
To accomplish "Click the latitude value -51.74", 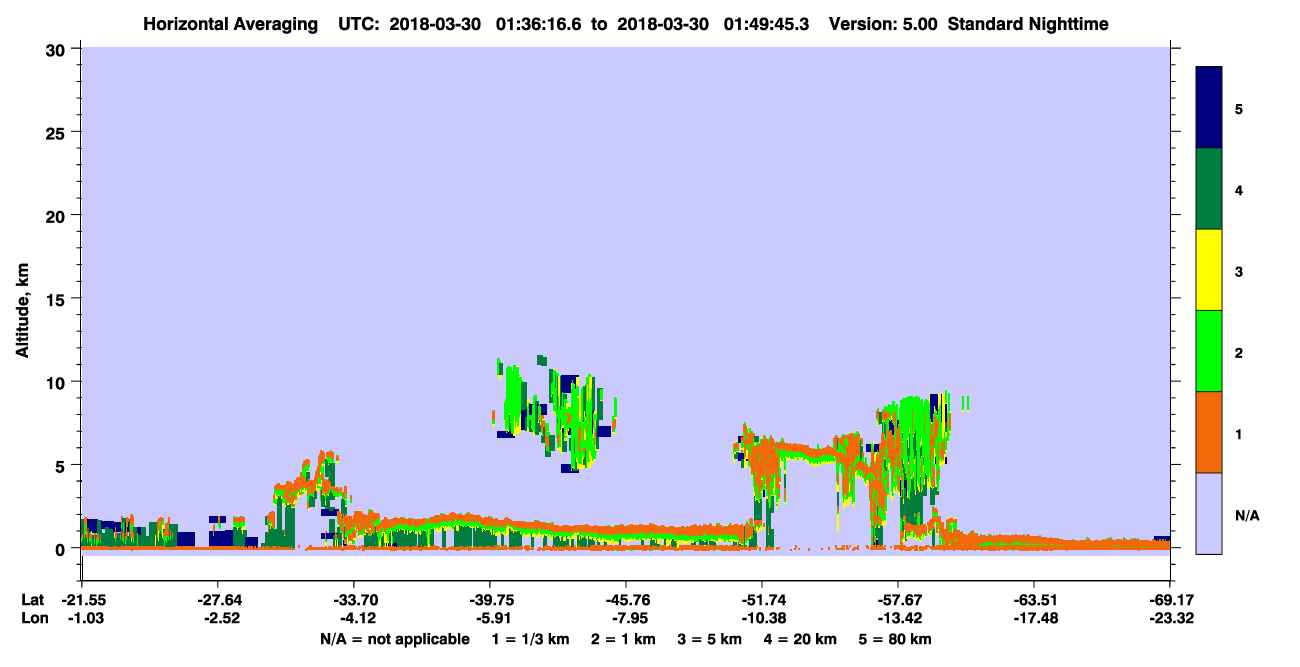I will click(762, 600).
